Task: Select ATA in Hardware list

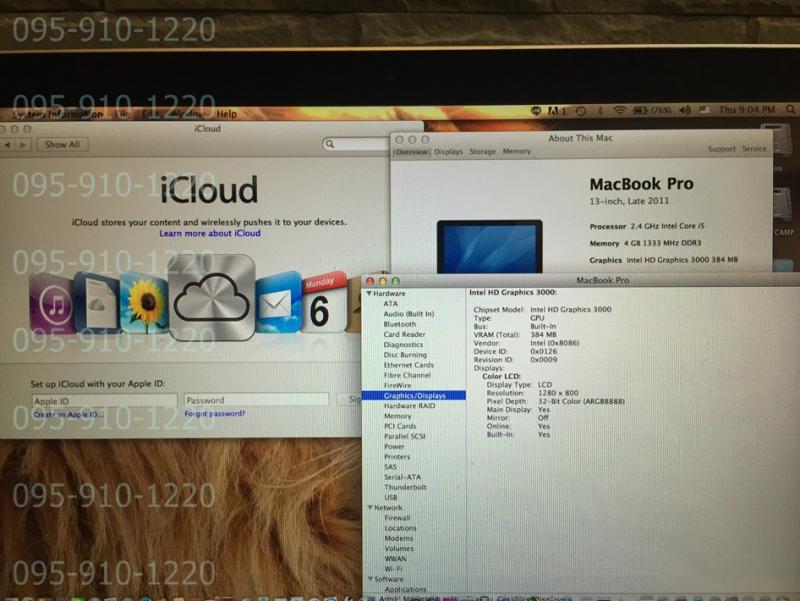Action: (390, 304)
